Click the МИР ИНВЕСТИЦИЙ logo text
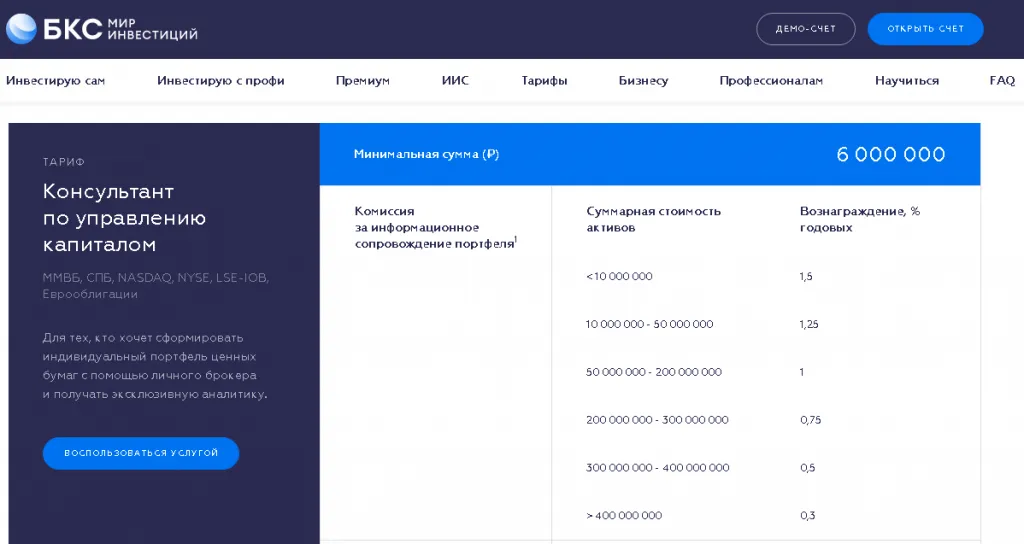Screen dimensions: 1024x544 coord(152,29)
